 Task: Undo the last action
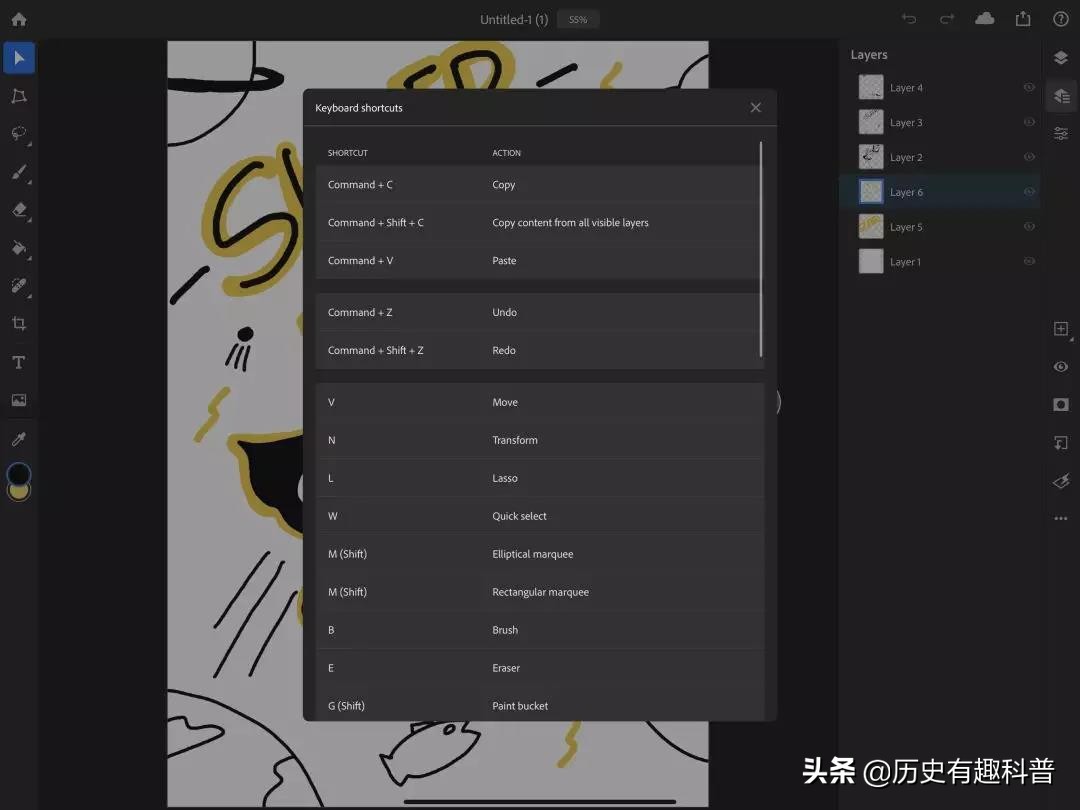click(908, 18)
